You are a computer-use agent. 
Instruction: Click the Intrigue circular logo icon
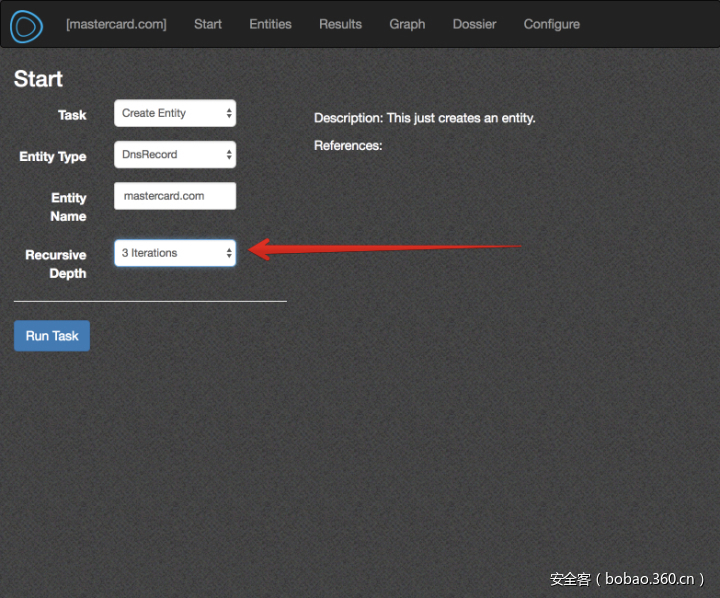pyautogui.click(x=27, y=25)
